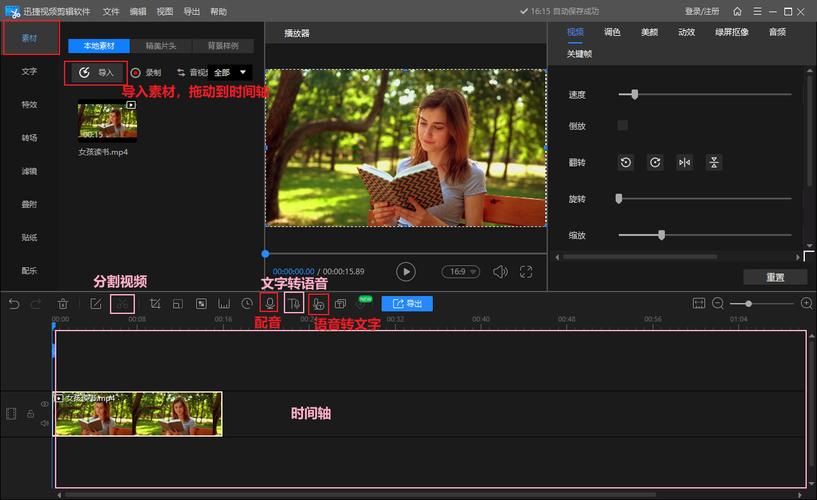817x500 pixels.
Task: Flip the video horizontally
Action: 684,162
